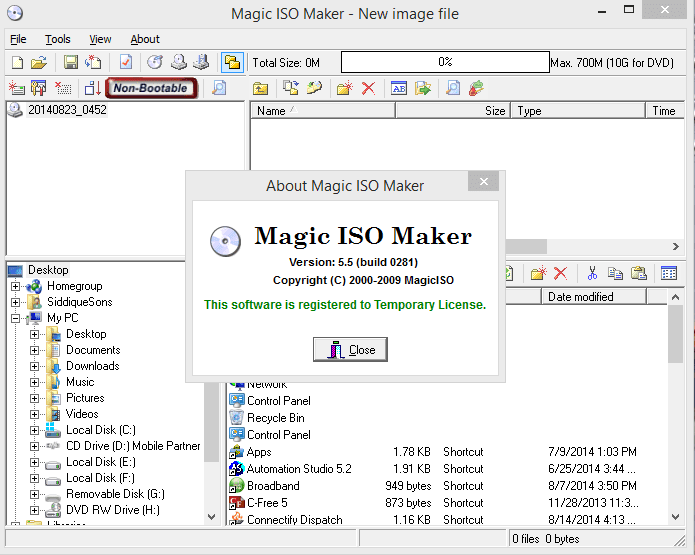This screenshot has width=695, height=555.
Task: Expand the Downloads tree node
Action: 34,366
